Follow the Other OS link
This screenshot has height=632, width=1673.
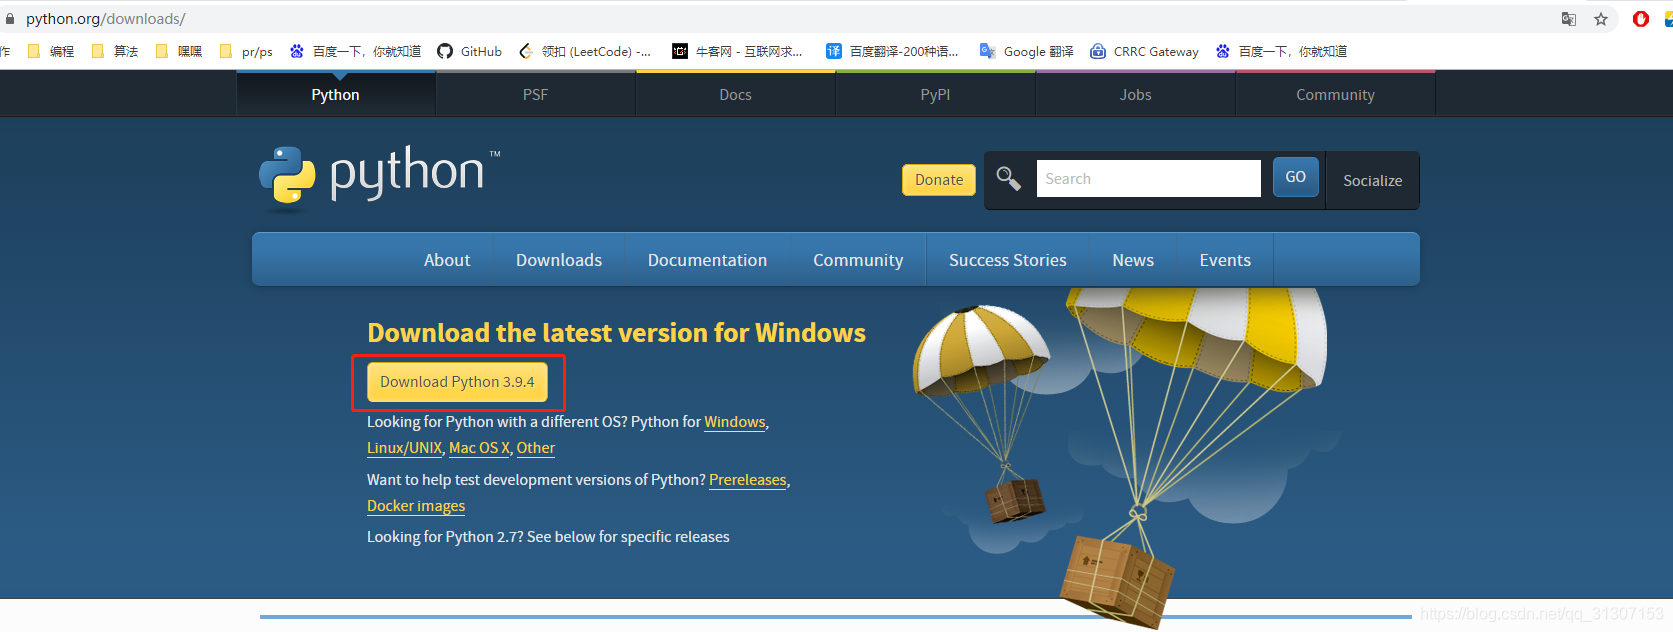click(x=536, y=448)
